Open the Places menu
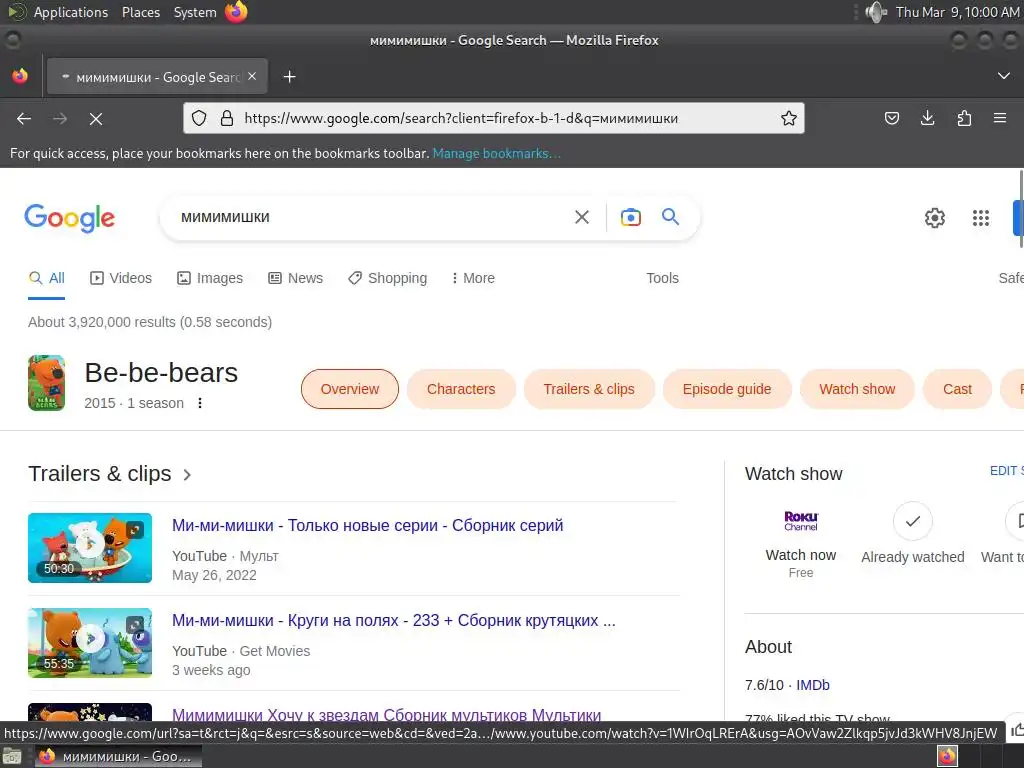Viewport: 1024px width, 768px height. [141, 12]
